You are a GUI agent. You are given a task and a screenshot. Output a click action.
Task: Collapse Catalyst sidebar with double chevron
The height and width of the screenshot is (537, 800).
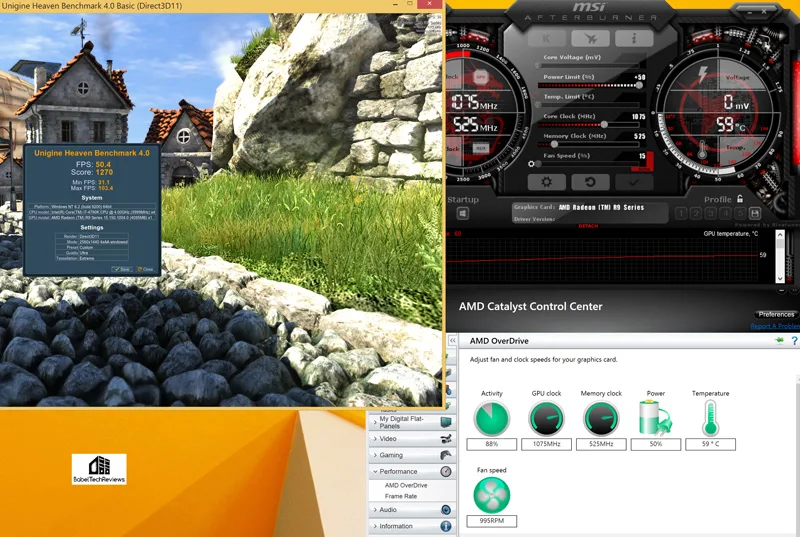pyautogui.click(x=452, y=341)
